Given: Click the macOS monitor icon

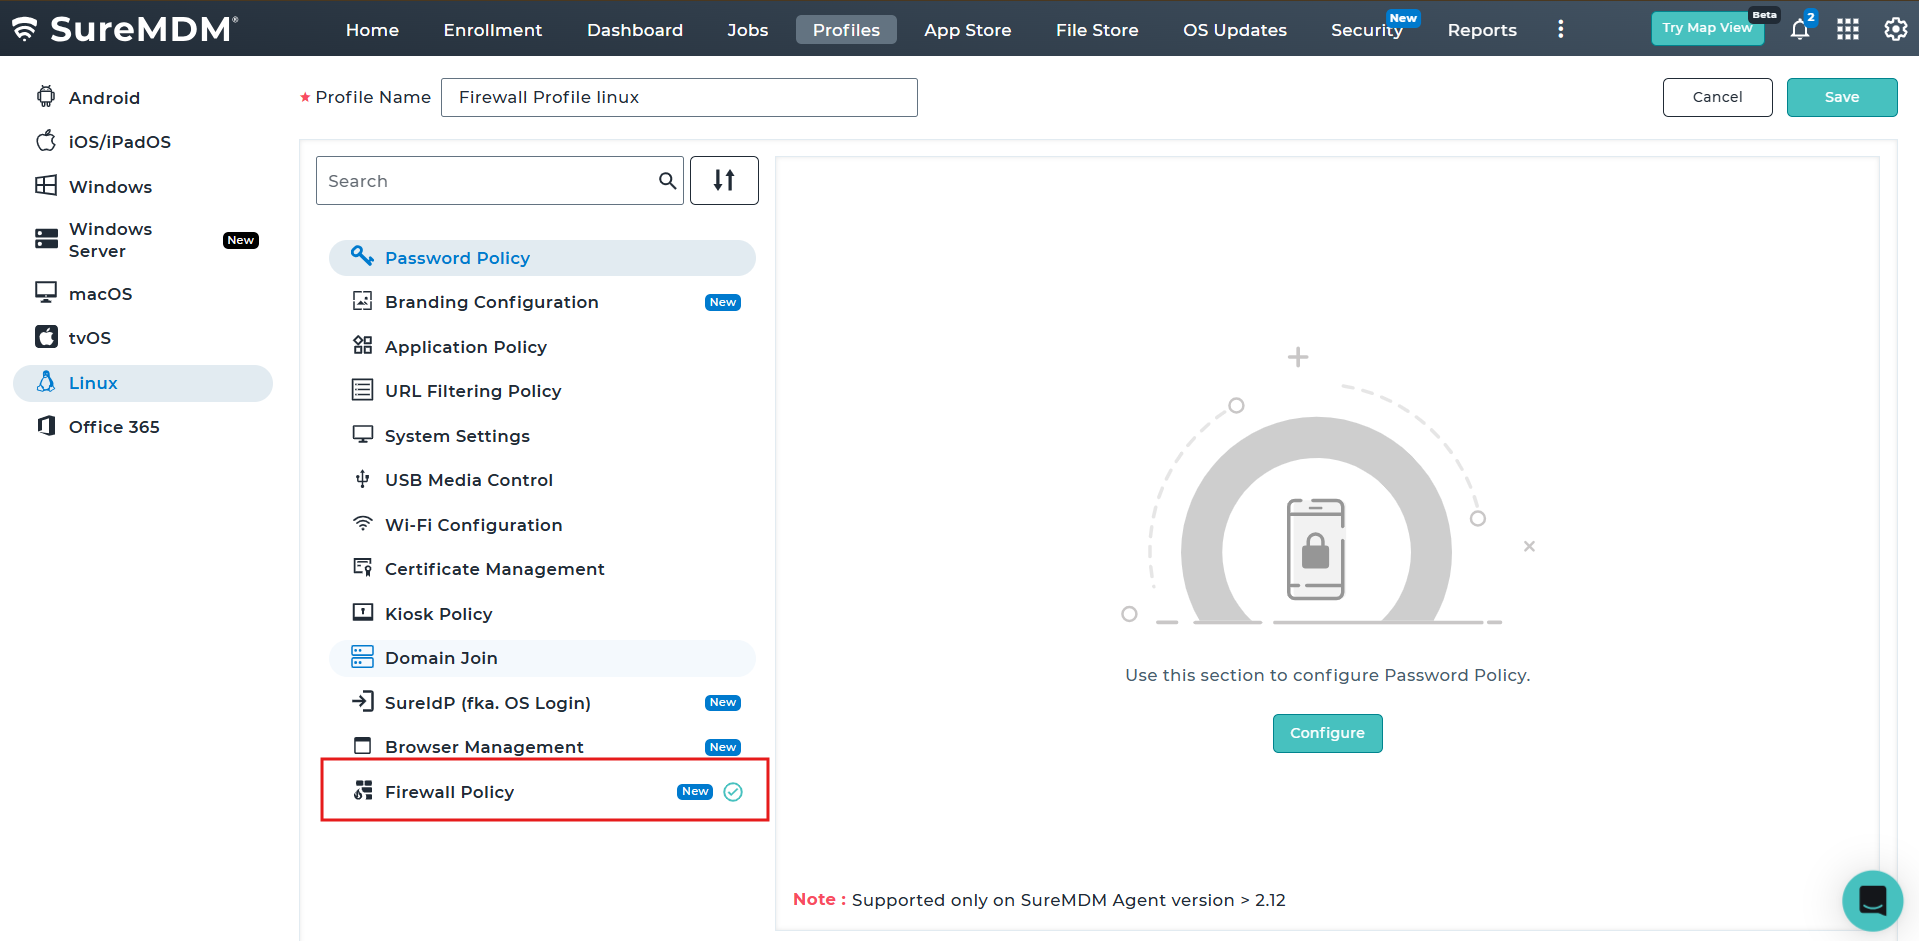Looking at the screenshot, I should tap(46, 292).
